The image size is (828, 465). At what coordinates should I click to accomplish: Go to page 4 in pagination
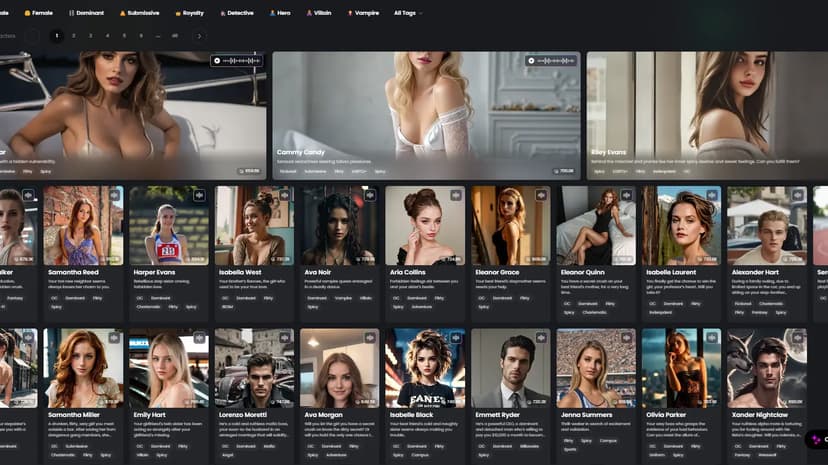[107, 36]
